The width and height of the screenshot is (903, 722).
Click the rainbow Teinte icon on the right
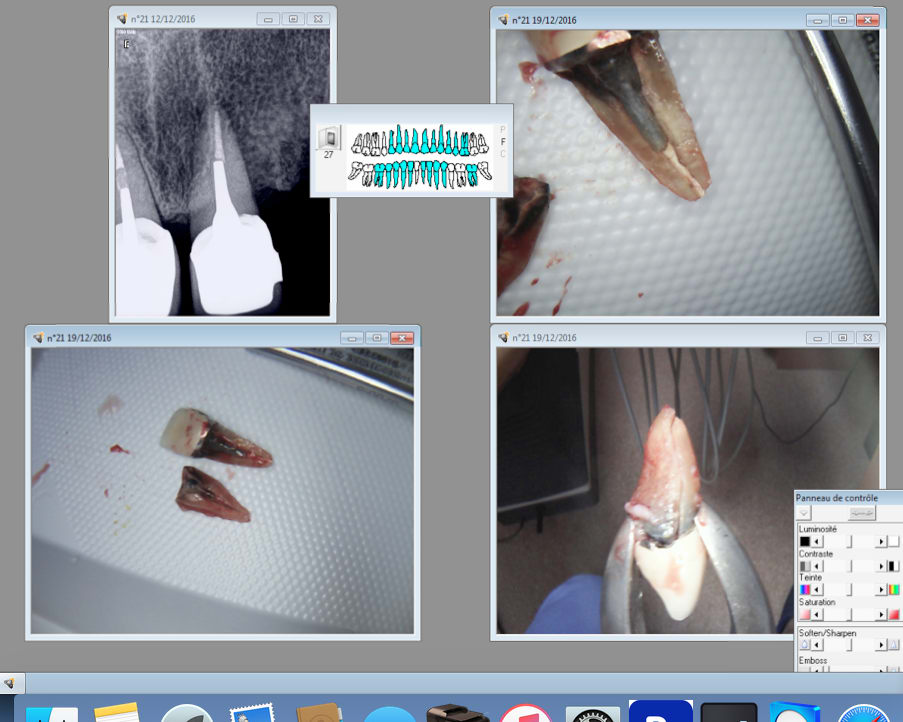(x=894, y=590)
